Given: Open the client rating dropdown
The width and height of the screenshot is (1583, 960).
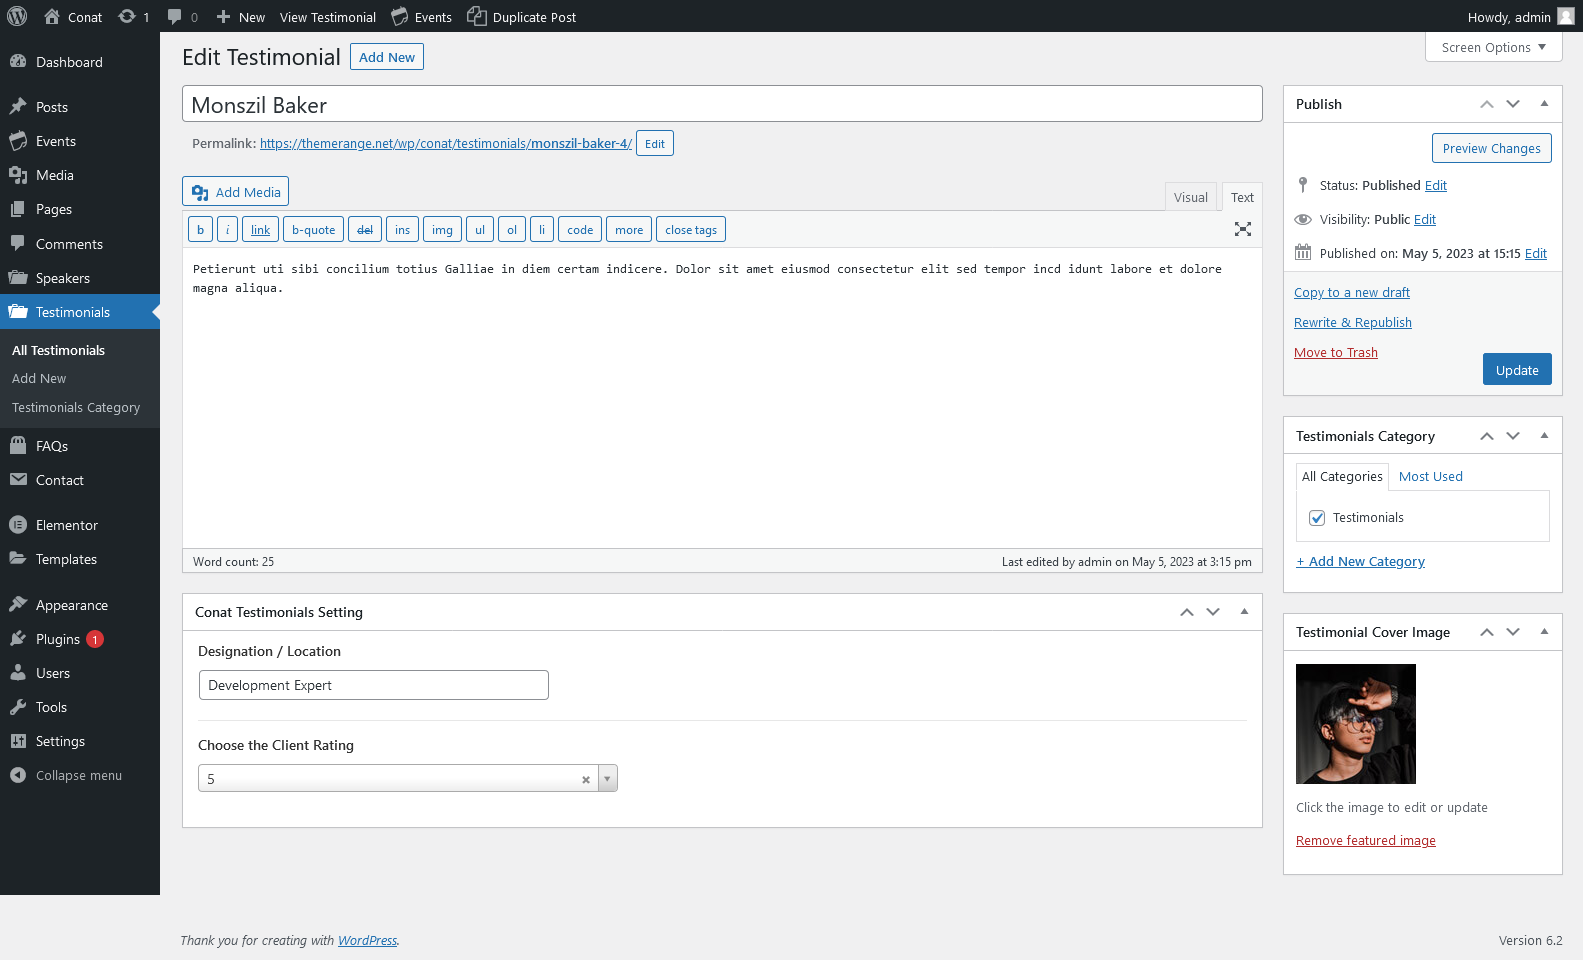Looking at the screenshot, I should coord(607,779).
